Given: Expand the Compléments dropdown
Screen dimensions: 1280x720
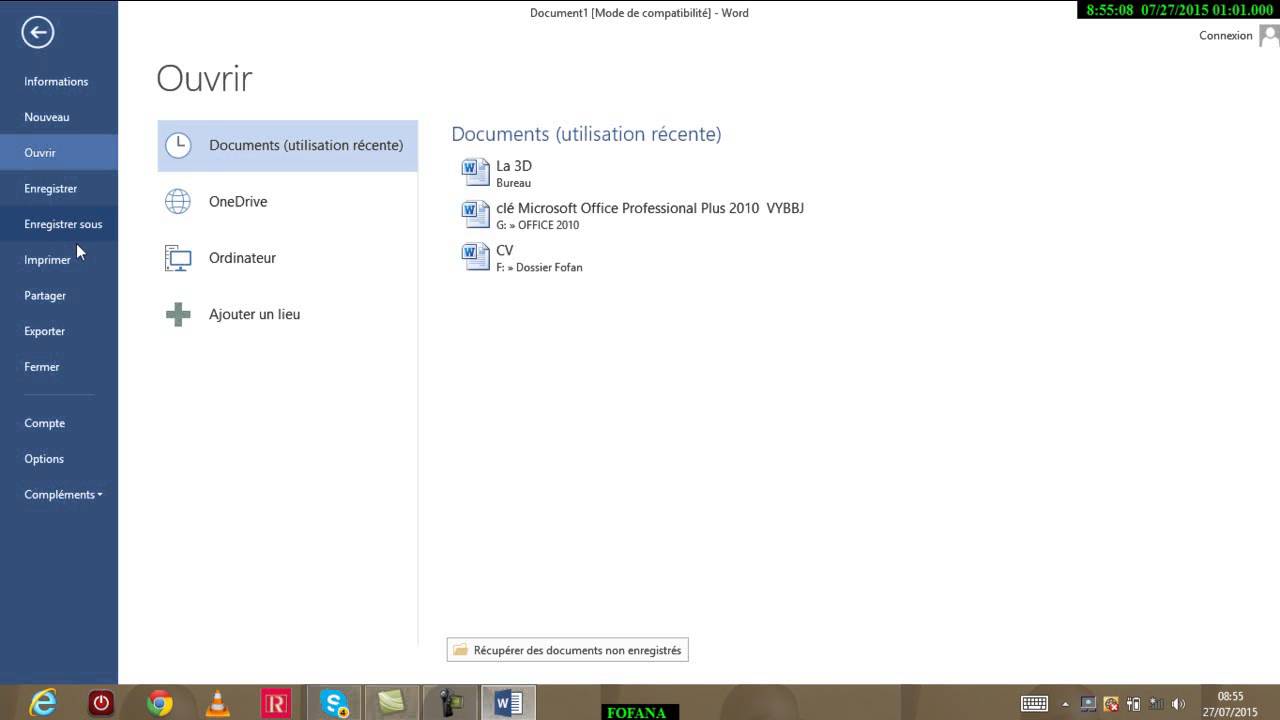Looking at the screenshot, I should click(63, 495).
